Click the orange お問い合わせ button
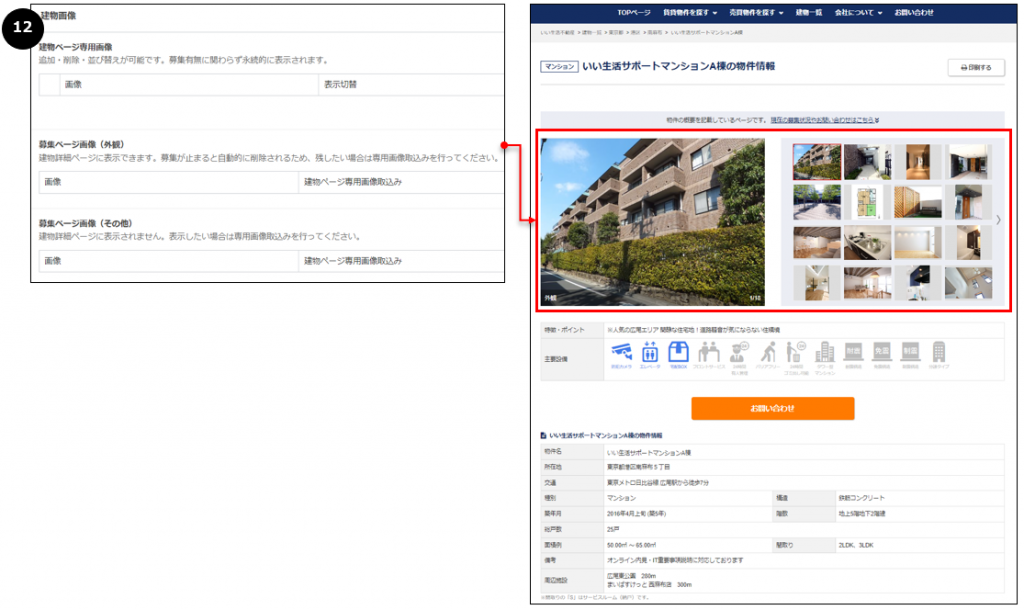The image size is (1024, 610). (x=772, y=409)
